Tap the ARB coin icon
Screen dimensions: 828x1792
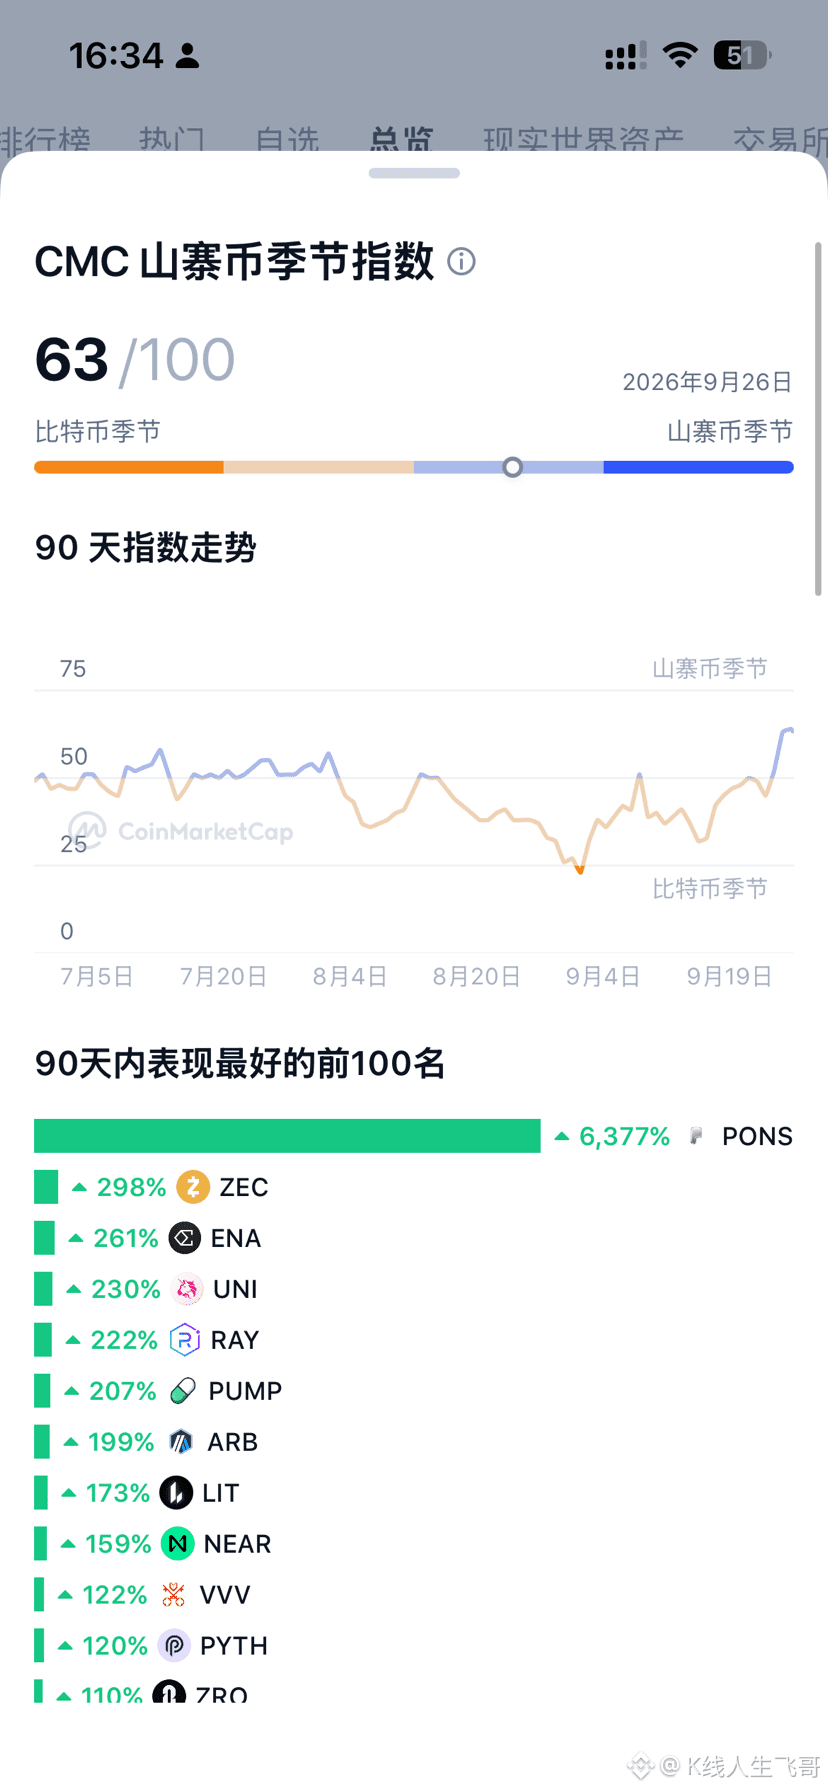(181, 1442)
